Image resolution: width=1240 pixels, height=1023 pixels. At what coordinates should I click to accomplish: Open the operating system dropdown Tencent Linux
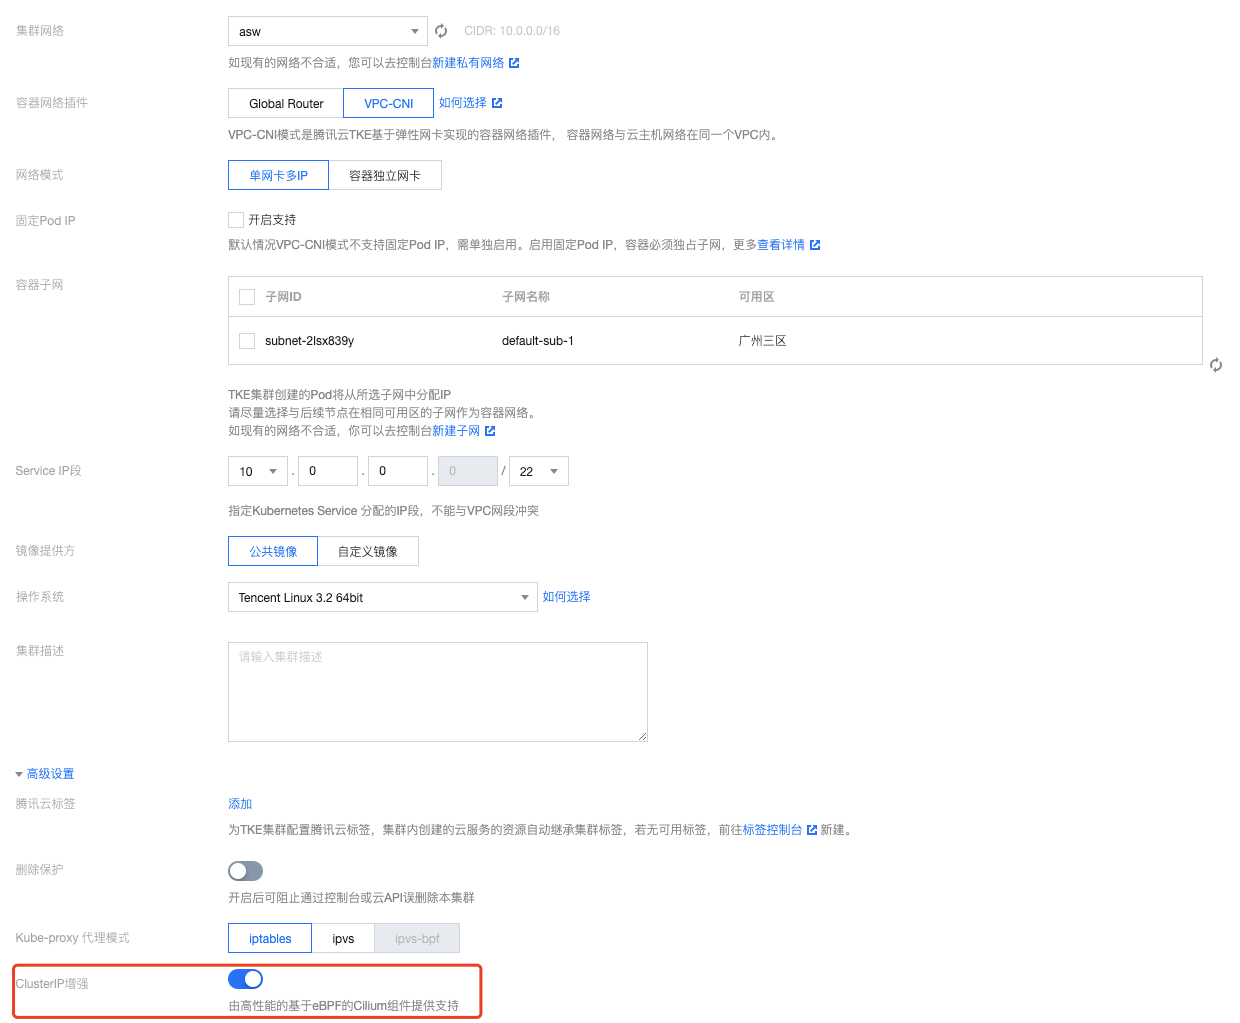[383, 597]
